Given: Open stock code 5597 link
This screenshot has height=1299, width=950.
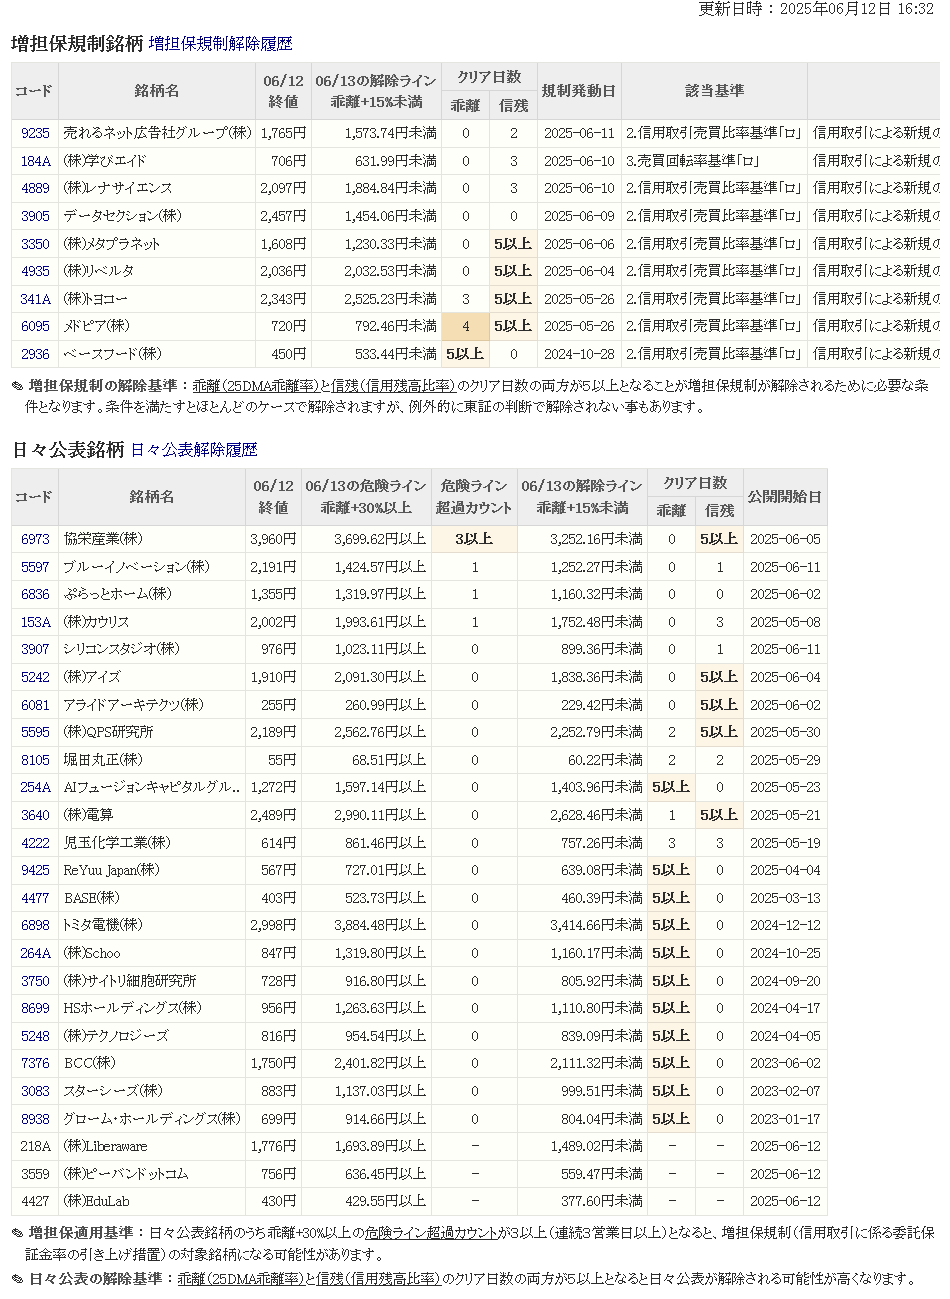Looking at the screenshot, I should coord(35,567).
